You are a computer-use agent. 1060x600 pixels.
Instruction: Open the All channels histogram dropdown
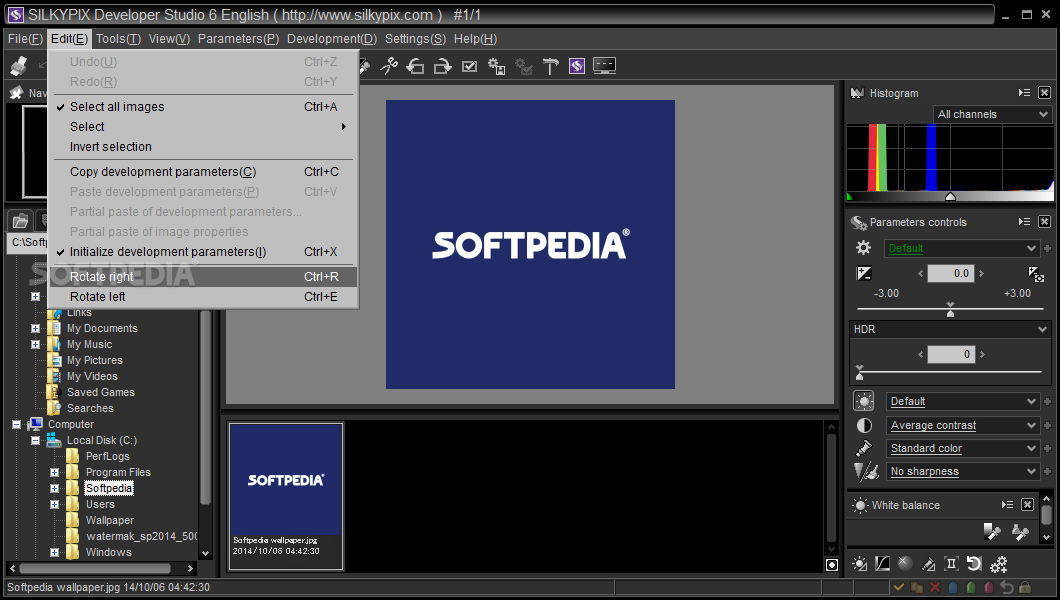pos(992,114)
